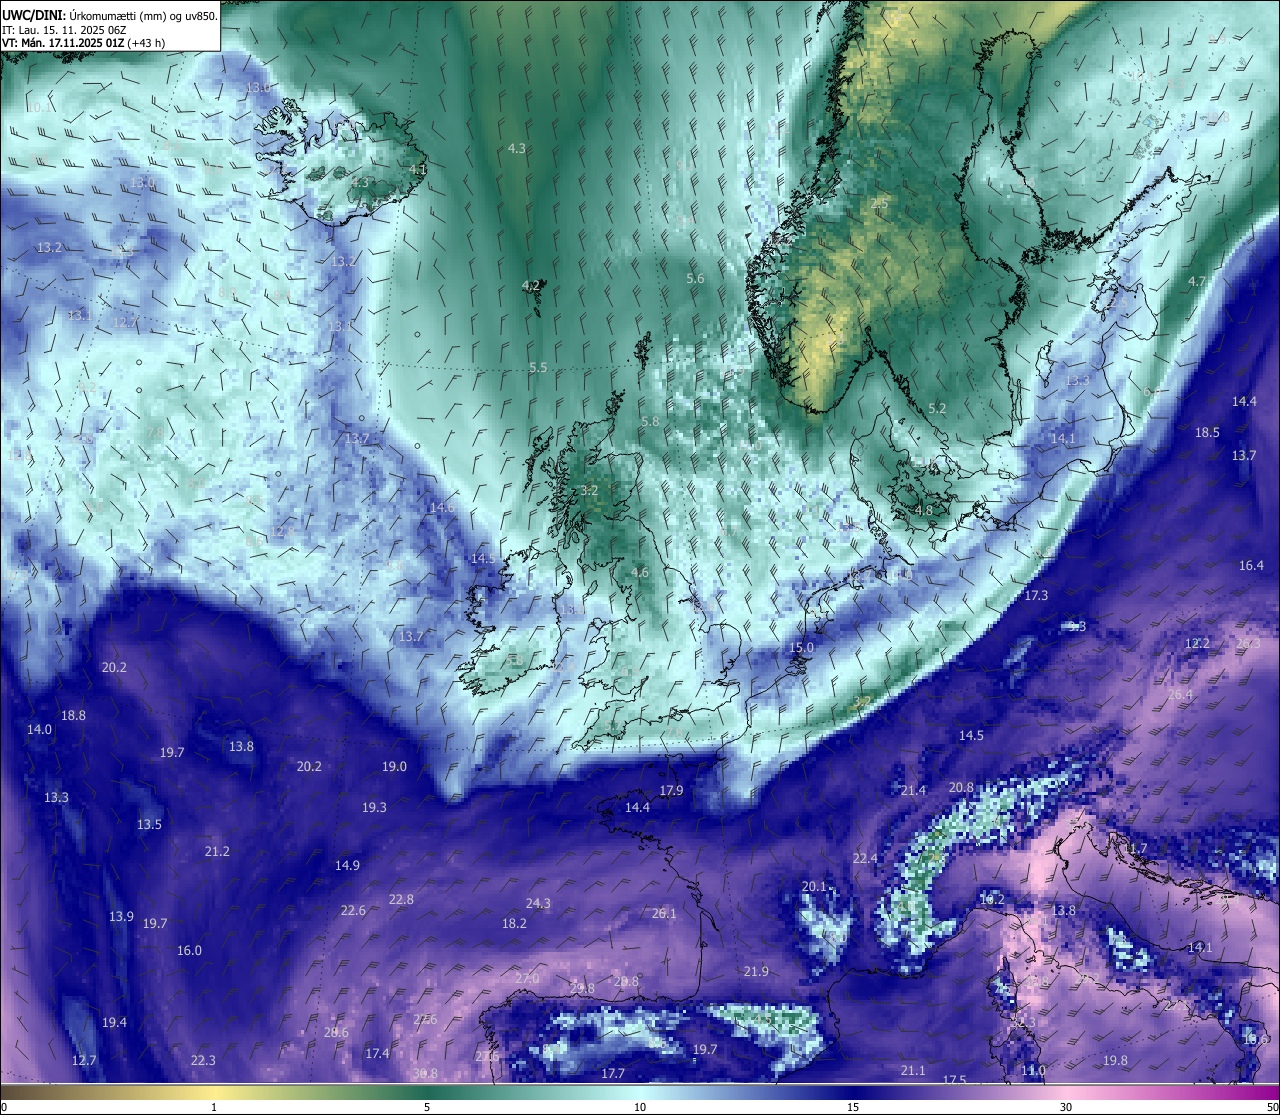Select the 12.2 value label
The image size is (1280, 1115).
click(x=1197, y=643)
